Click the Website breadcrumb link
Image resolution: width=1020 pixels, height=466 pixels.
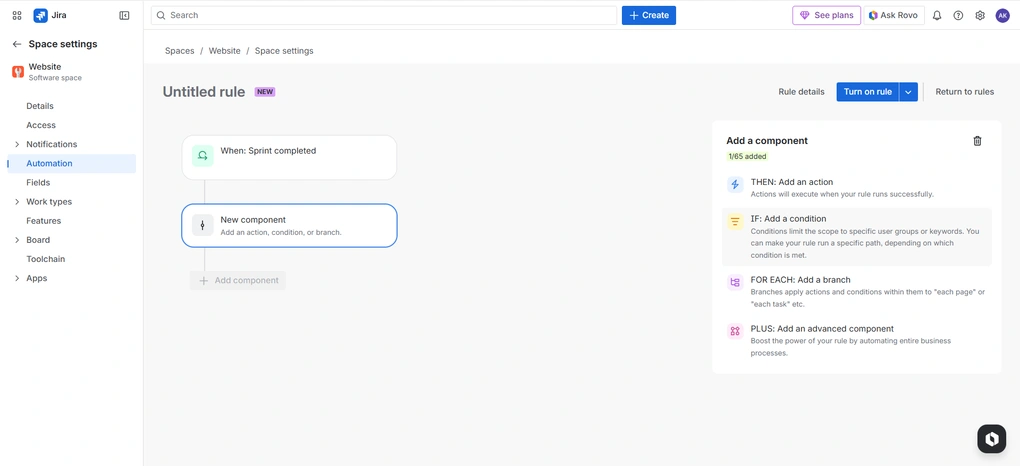[x=224, y=51]
